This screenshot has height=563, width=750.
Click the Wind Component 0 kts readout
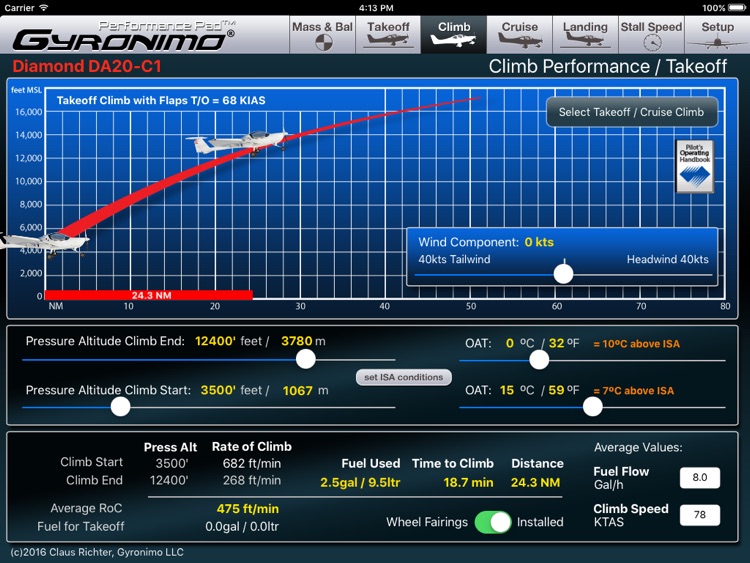(x=539, y=242)
